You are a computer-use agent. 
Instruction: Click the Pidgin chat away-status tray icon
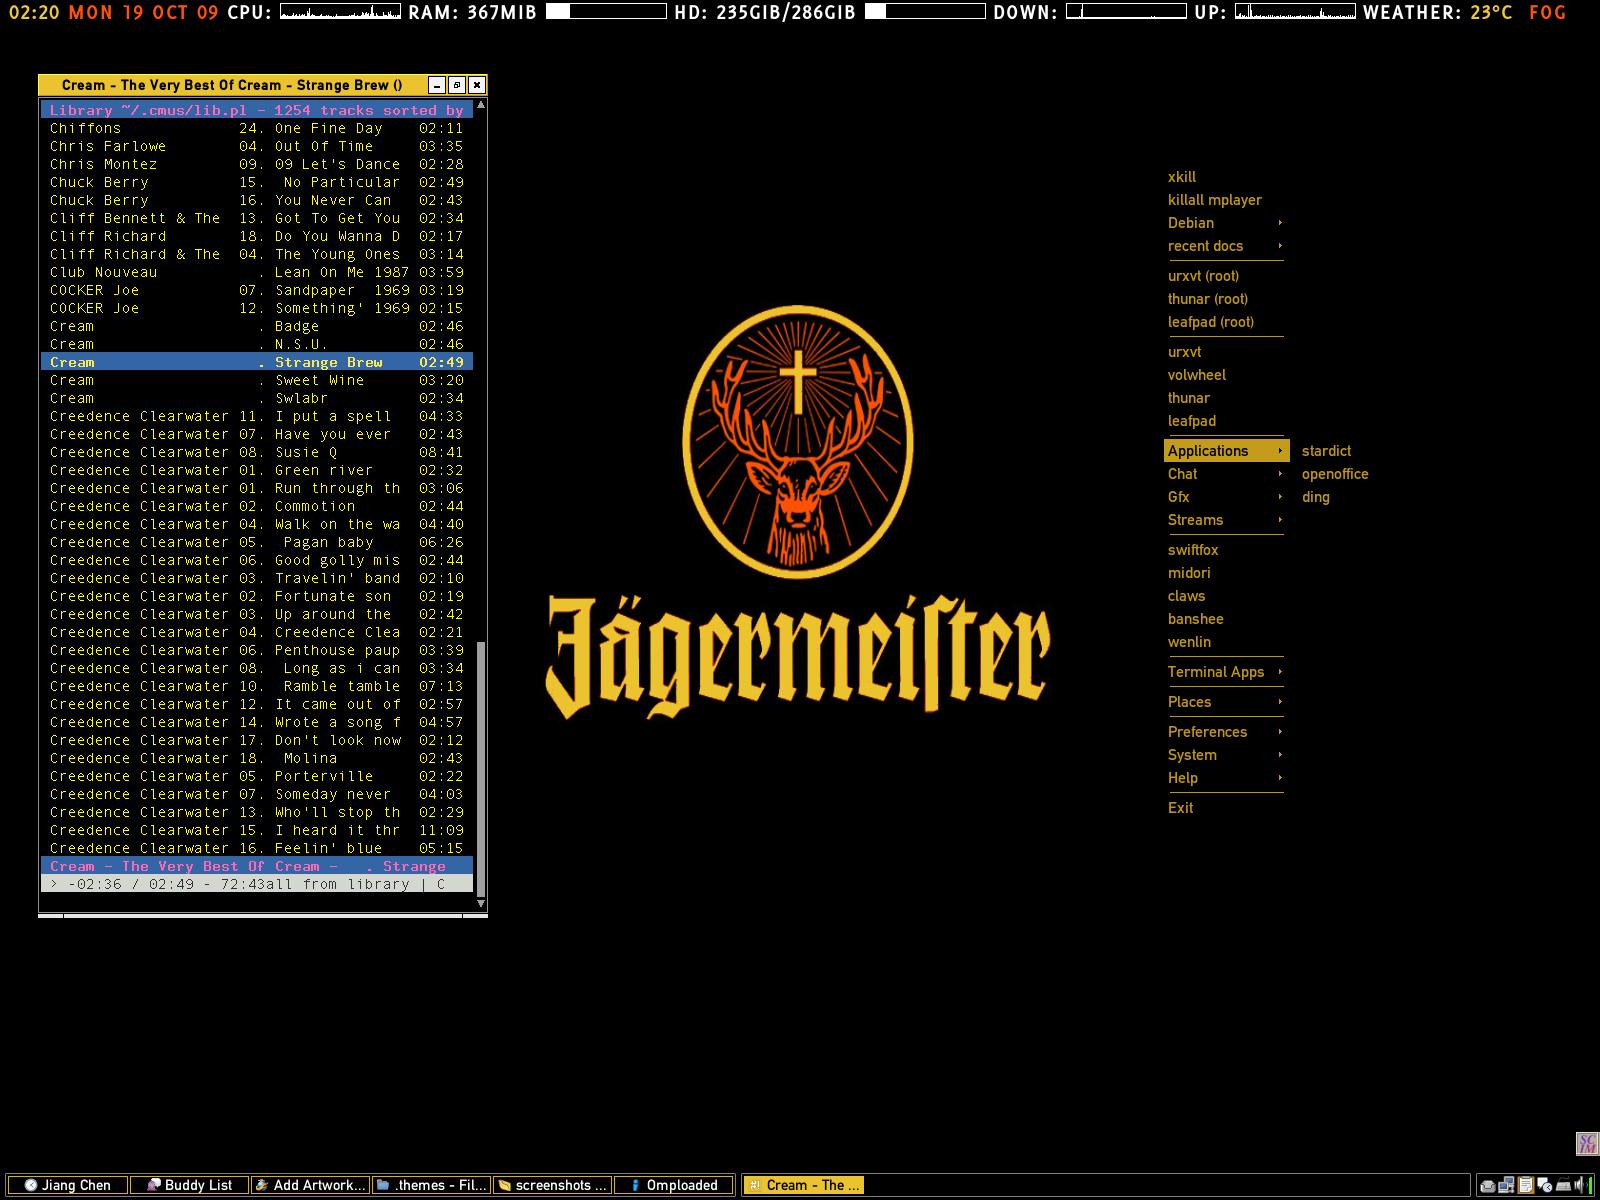(x=1545, y=1185)
